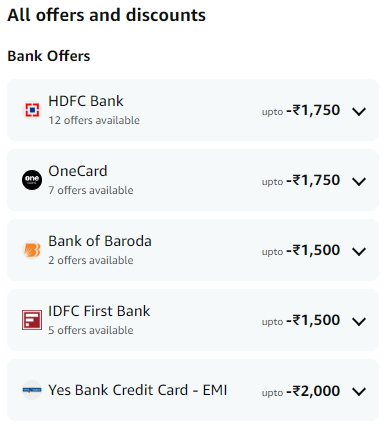Click the Bank of Baroda name
The width and height of the screenshot is (386, 428).
tap(100, 241)
